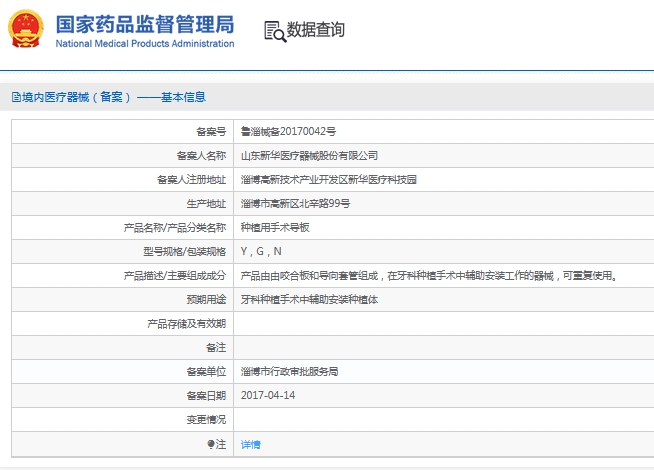
Task: Select filing number 鲁淄械备20170042号
Action: tap(288, 131)
